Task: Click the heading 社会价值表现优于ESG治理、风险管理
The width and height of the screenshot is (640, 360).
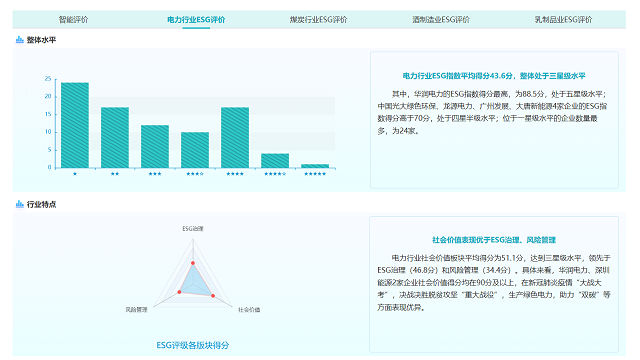Action: [x=494, y=240]
